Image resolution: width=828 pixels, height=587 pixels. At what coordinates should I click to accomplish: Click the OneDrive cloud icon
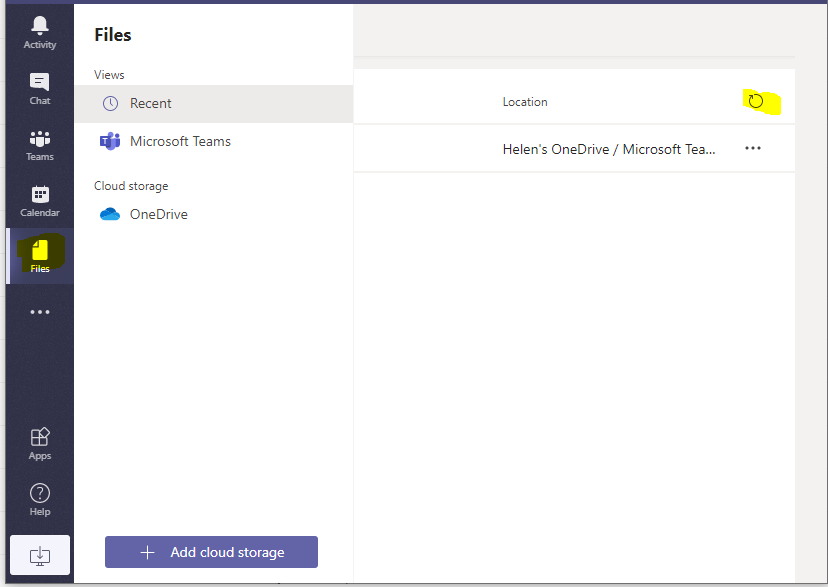click(110, 214)
